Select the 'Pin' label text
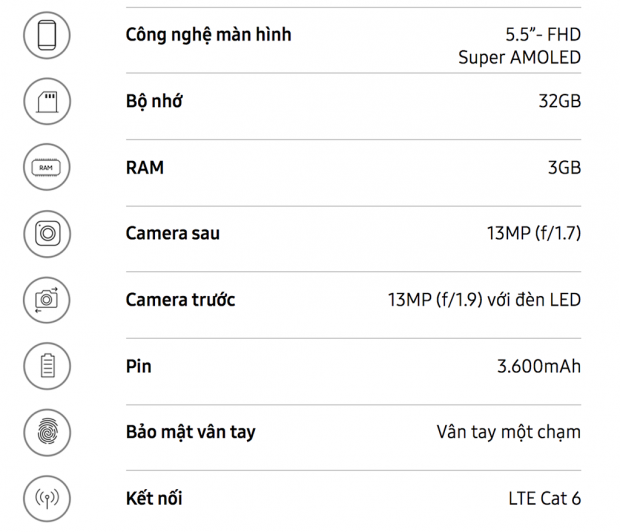Image resolution: width=620 pixels, height=532 pixels. coord(138,366)
